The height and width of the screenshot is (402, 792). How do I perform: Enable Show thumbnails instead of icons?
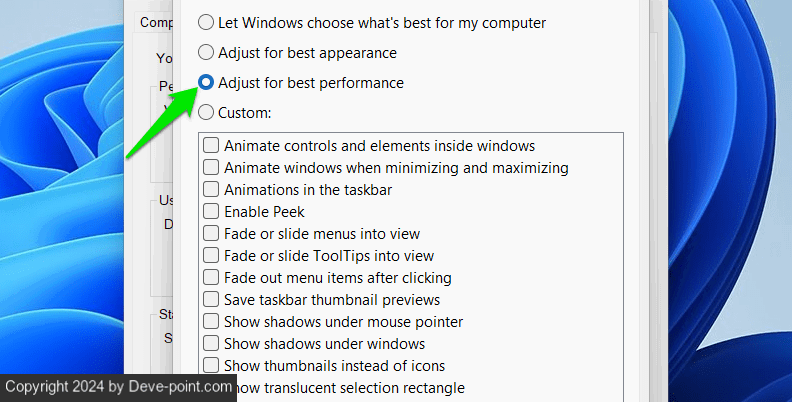pos(212,366)
